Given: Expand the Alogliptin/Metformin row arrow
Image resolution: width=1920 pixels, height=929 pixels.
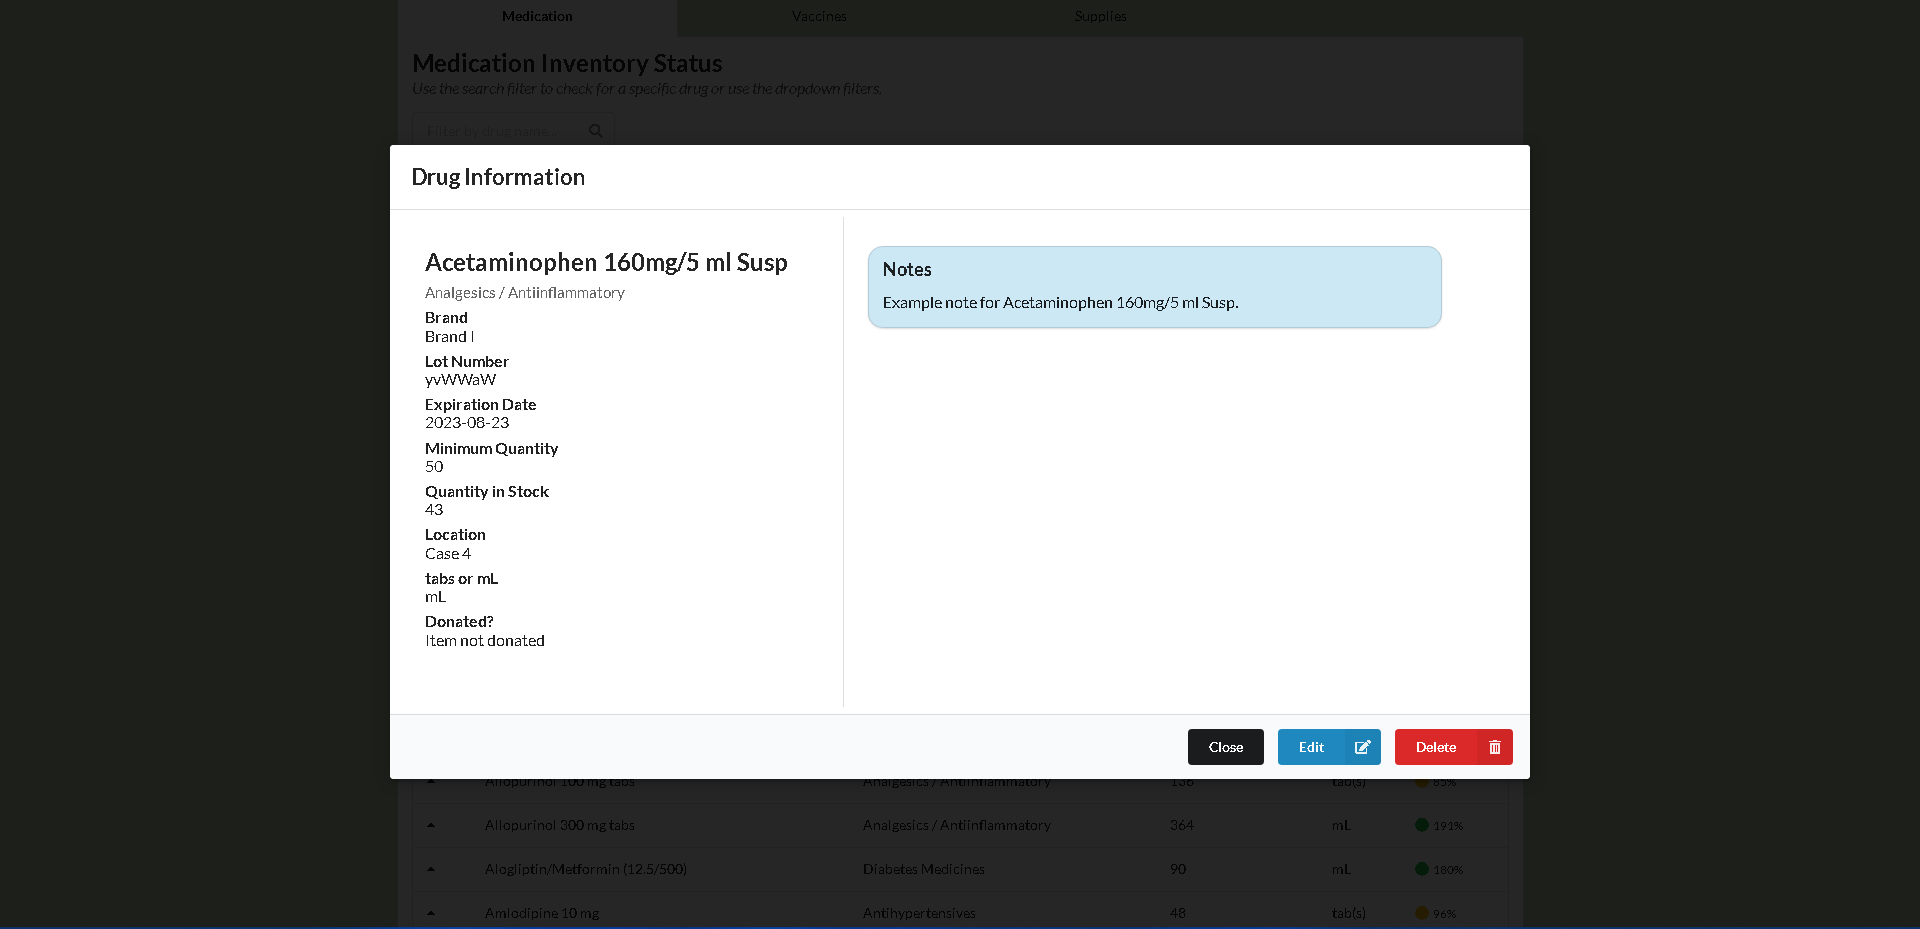Looking at the screenshot, I should click(431, 869).
